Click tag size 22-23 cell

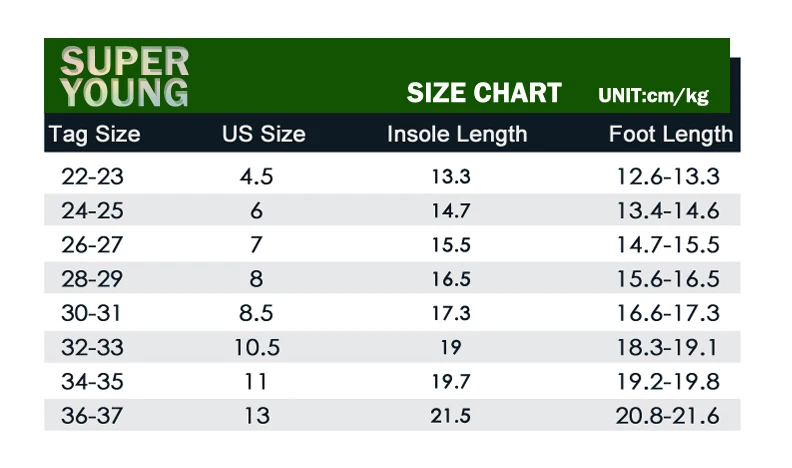point(92,177)
